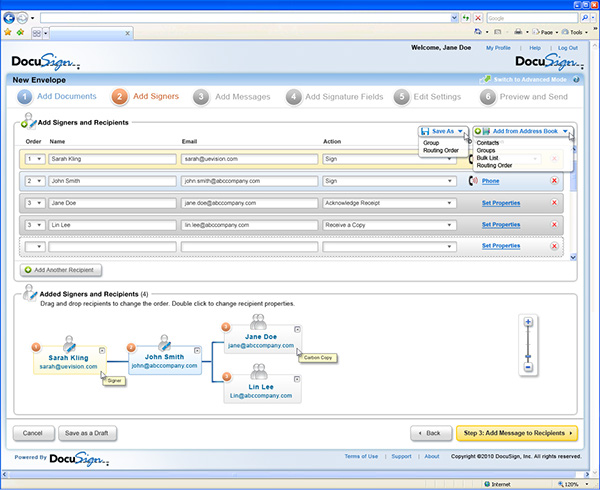This screenshot has height=490, width=600.
Task: Click the browser forward arrow button
Action: tap(22, 18)
